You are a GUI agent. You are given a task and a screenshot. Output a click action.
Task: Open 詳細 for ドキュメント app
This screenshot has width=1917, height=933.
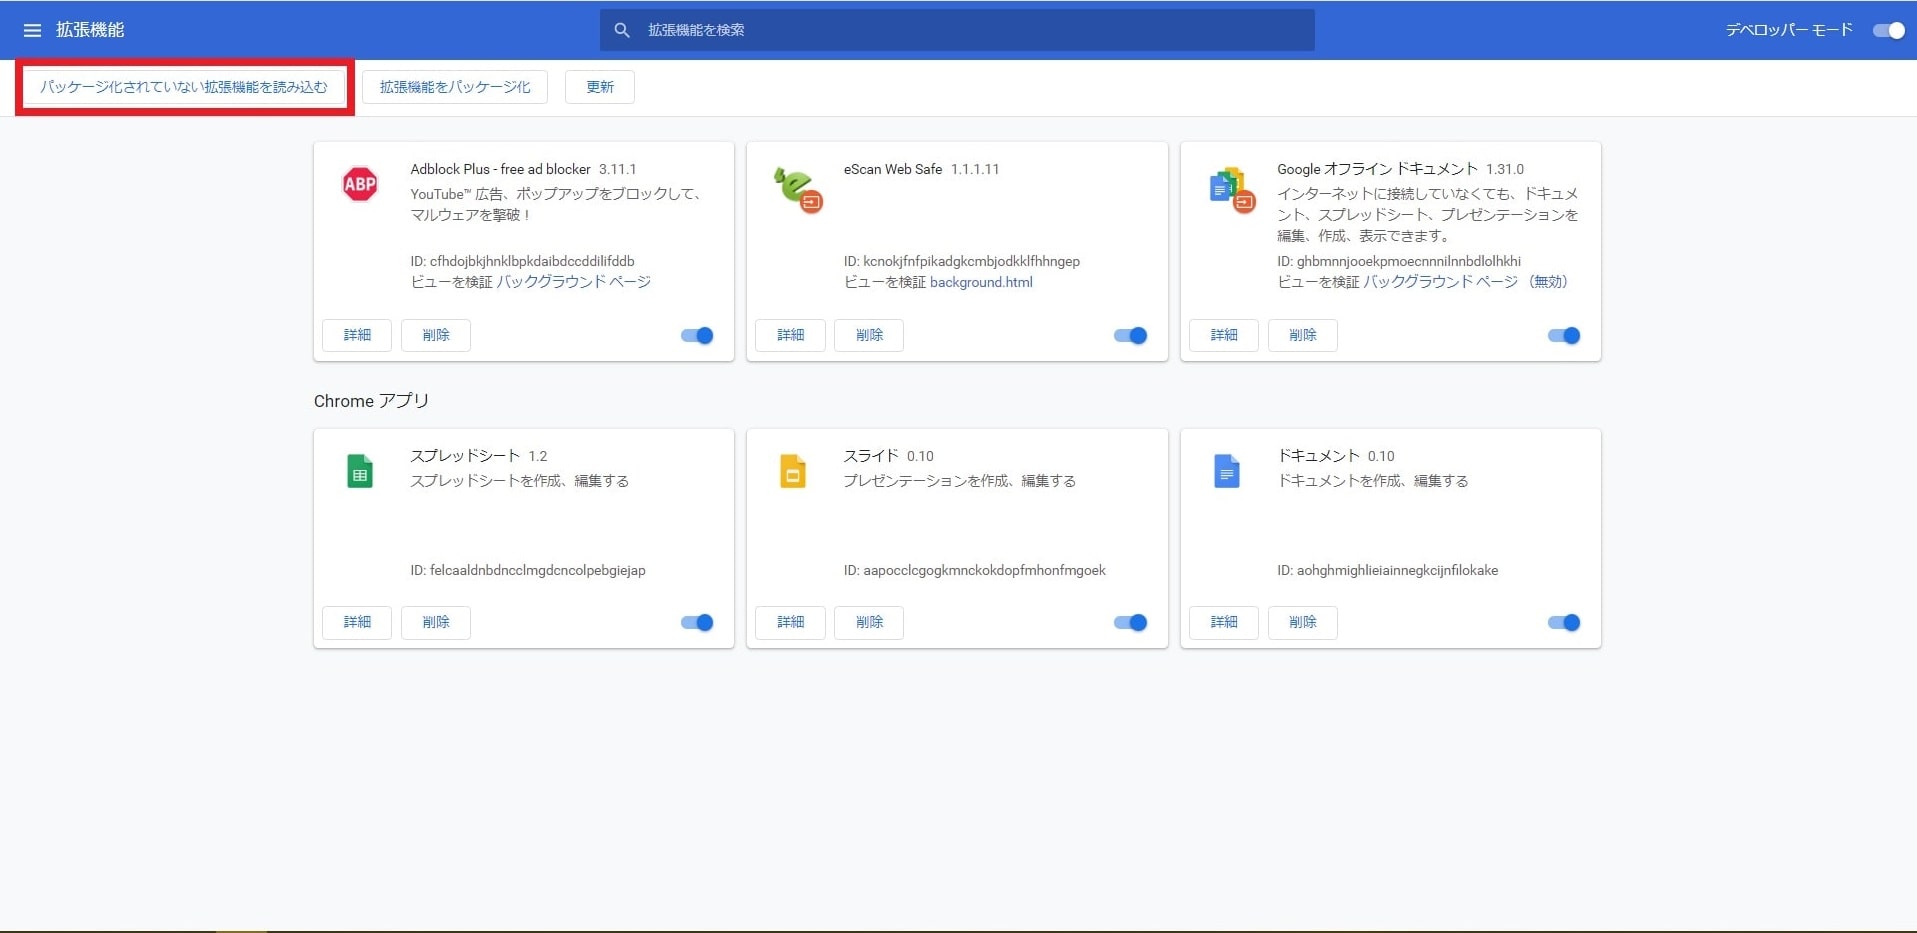pyautogui.click(x=1224, y=622)
